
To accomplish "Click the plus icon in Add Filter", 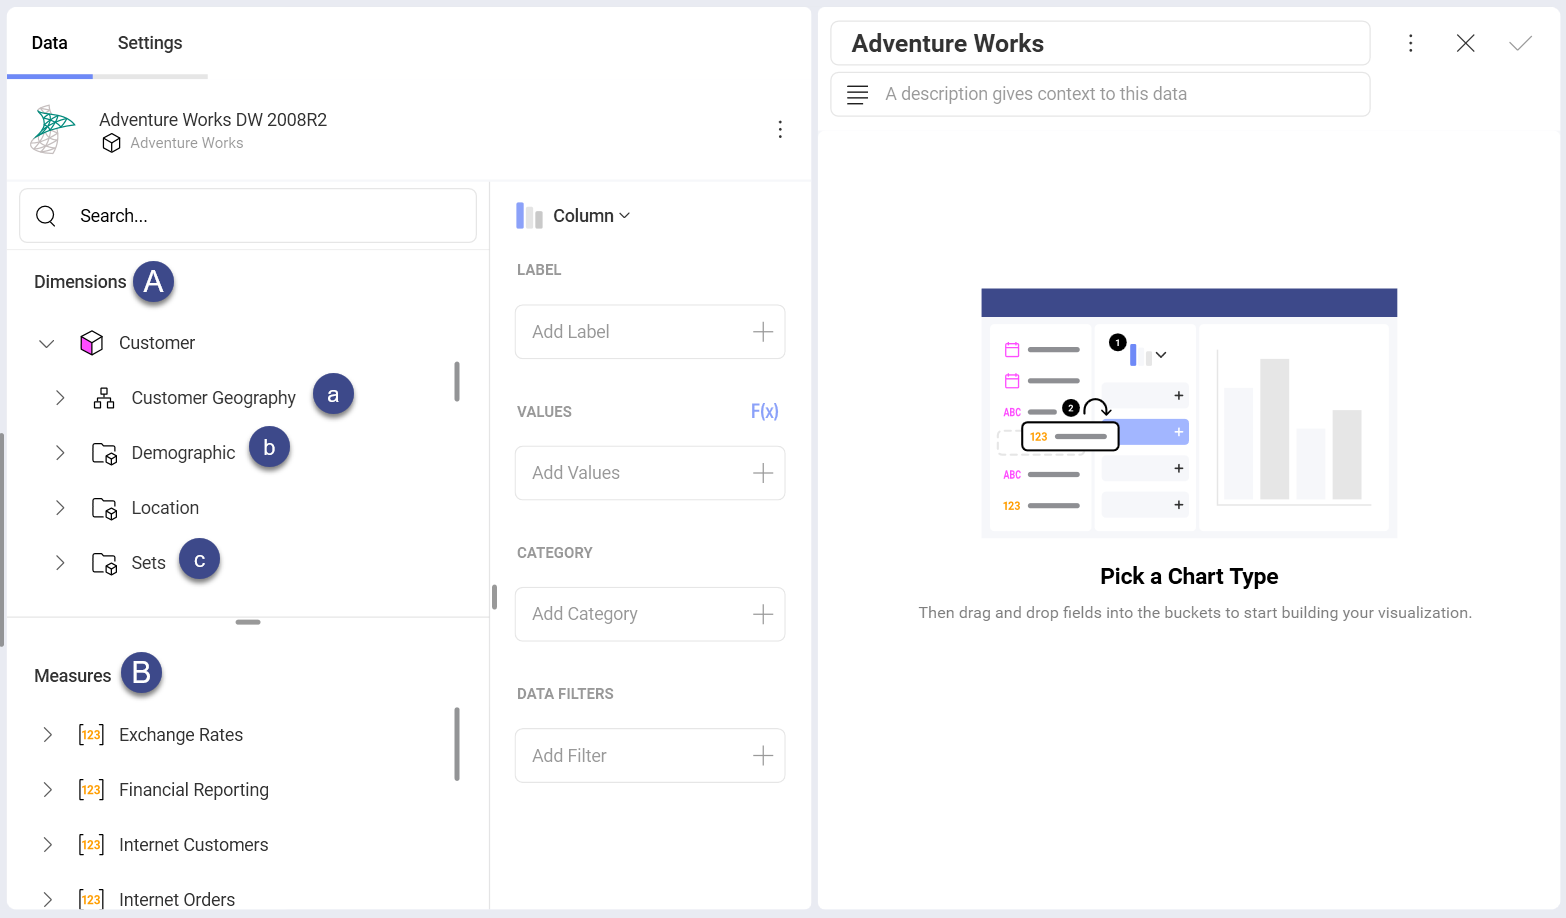I will tap(763, 756).
